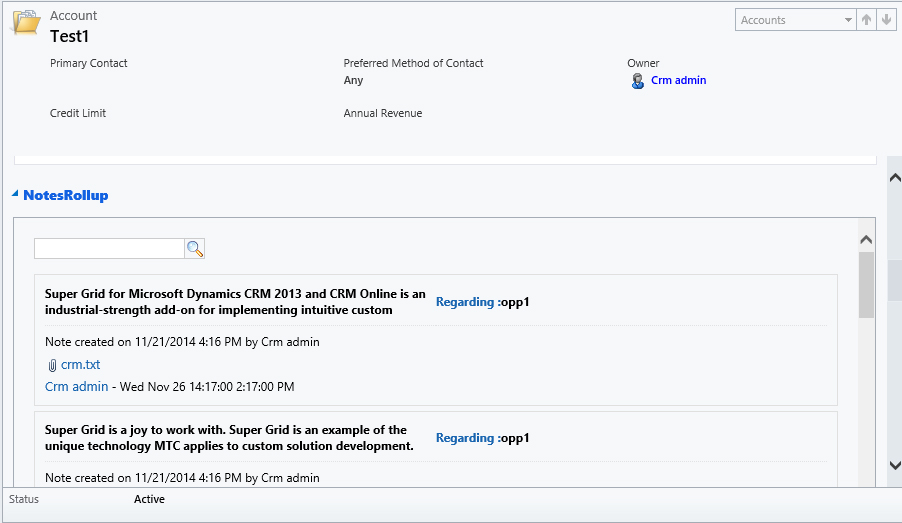Image resolution: width=902 pixels, height=523 pixels.
Task: Click the magnifier search icon in NotesRollup
Action: click(194, 249)
